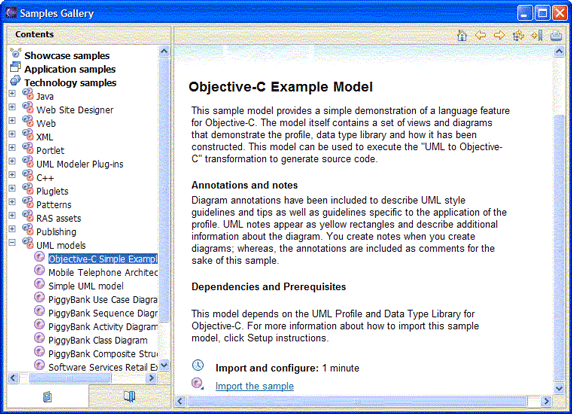The width and height of the screenshot is (572, 414).
Task: Select Technology samples in contents
Action: 70,83
